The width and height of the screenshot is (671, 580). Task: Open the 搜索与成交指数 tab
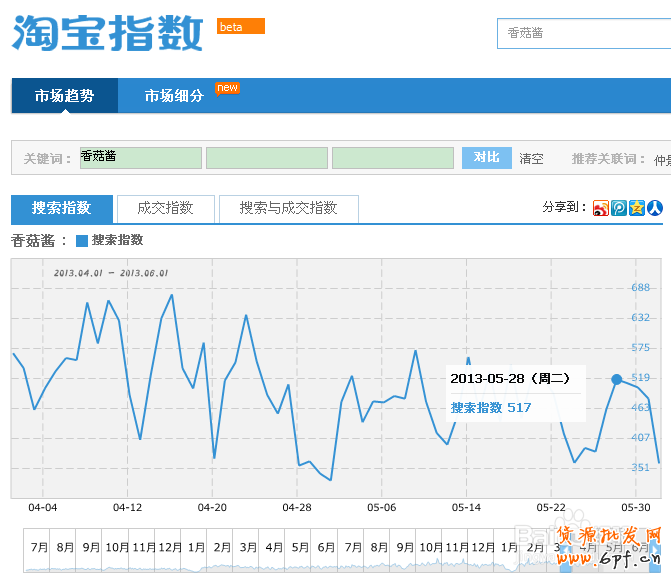(288, 208)
